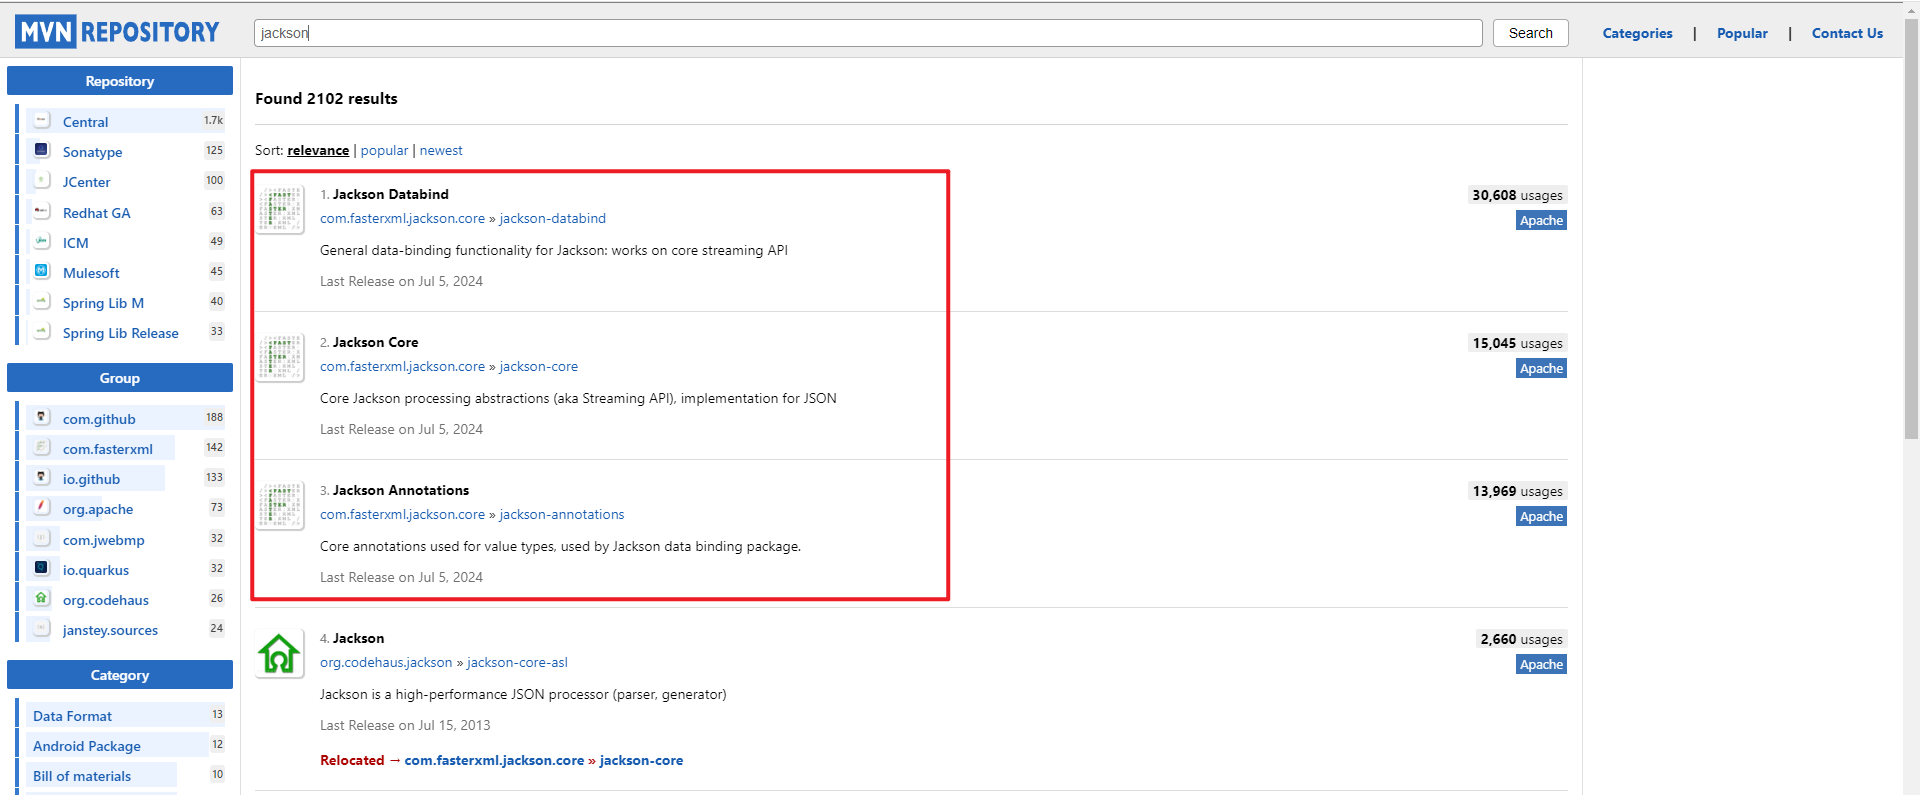
Task: Filter by Android Package category
Action: pyautogui.click(x=87, y=746)
